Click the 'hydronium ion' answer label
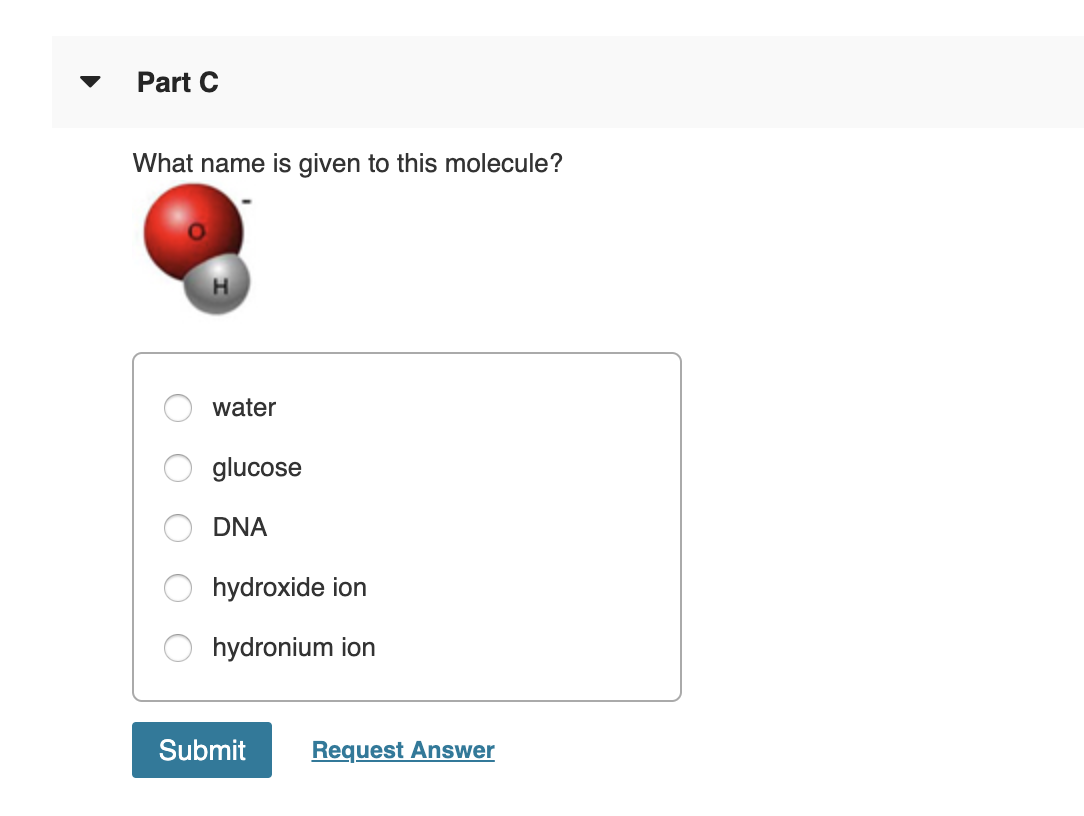1084x816 pixels. 294,648
